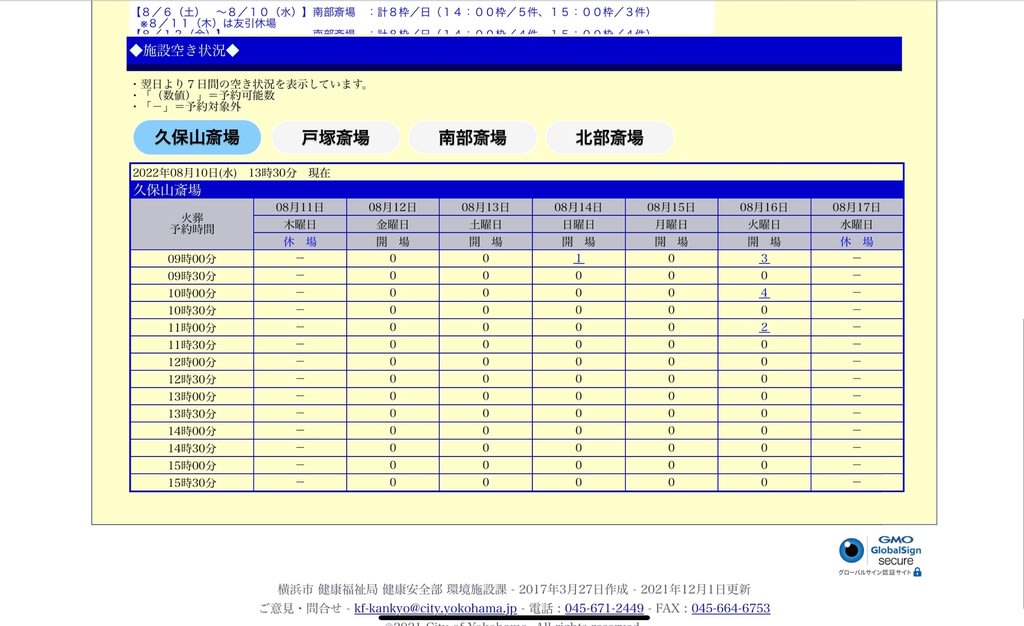Viewport: 1024px width, 626px height.
Task: Open the GMO GlobalSign secure seal
Action: pos(880,556)
